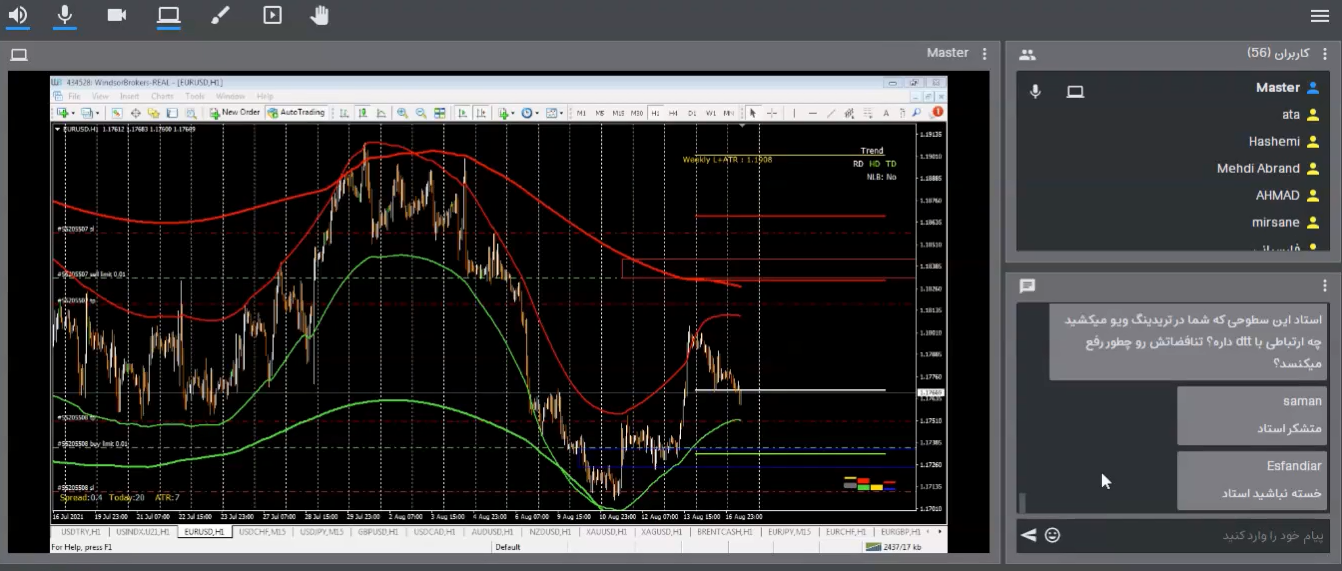This screenshot has width=1342, height=571.
Task: Open users panel options menu
Action: coord(1325,54)
